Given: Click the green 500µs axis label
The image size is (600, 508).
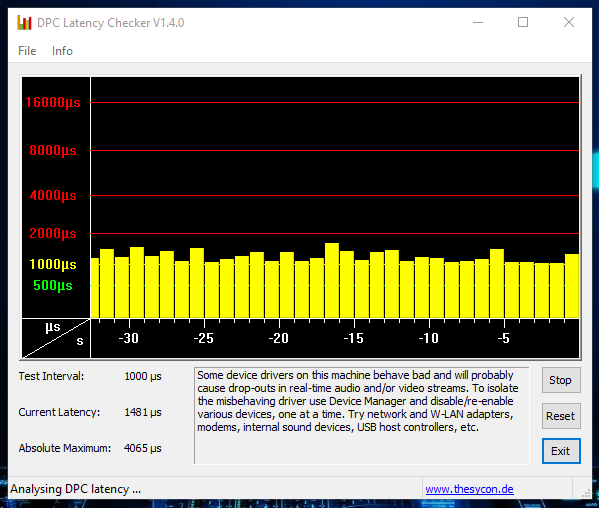Looking at the screenshot, I should pos(52,286).
